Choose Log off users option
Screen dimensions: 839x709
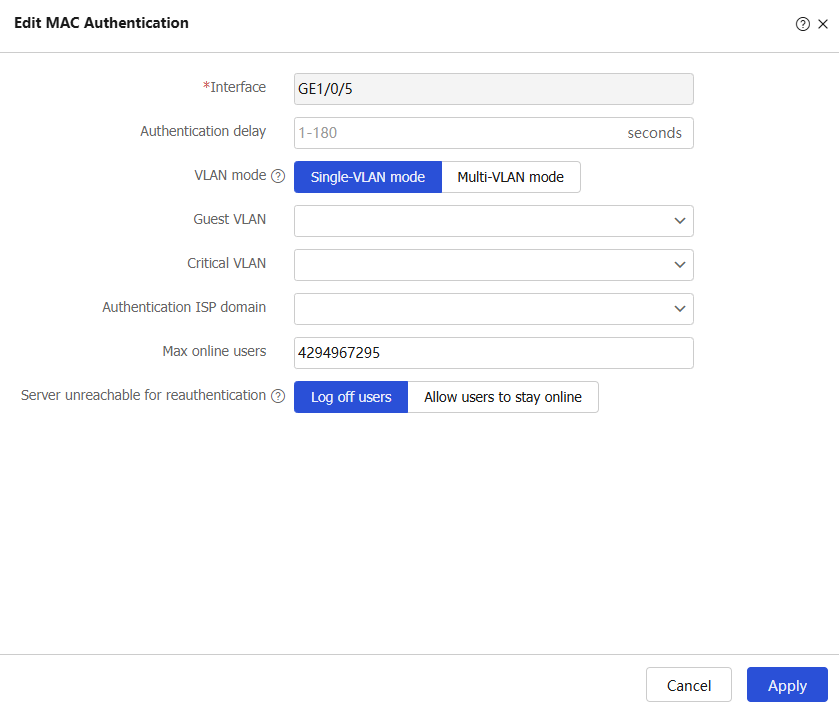point(351,397)
